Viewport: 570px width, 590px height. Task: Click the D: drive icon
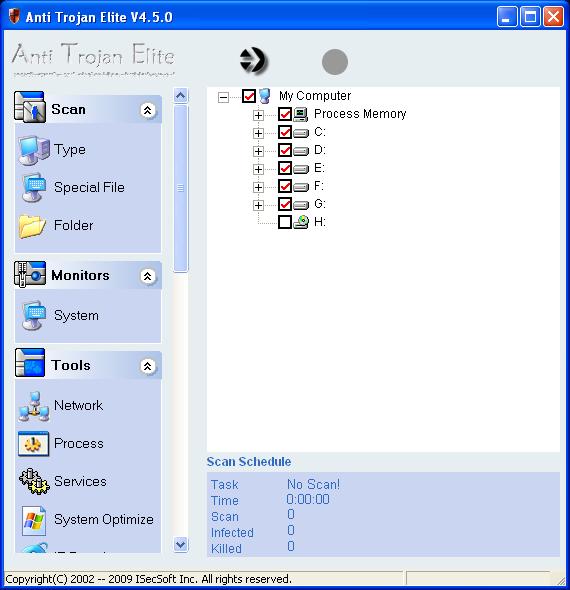(301, 151)
